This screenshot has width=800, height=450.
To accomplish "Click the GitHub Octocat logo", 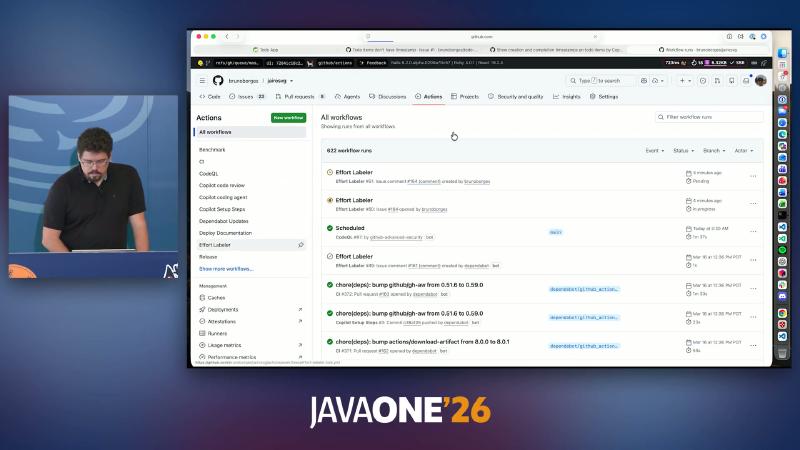I will (x=218, y=81).
